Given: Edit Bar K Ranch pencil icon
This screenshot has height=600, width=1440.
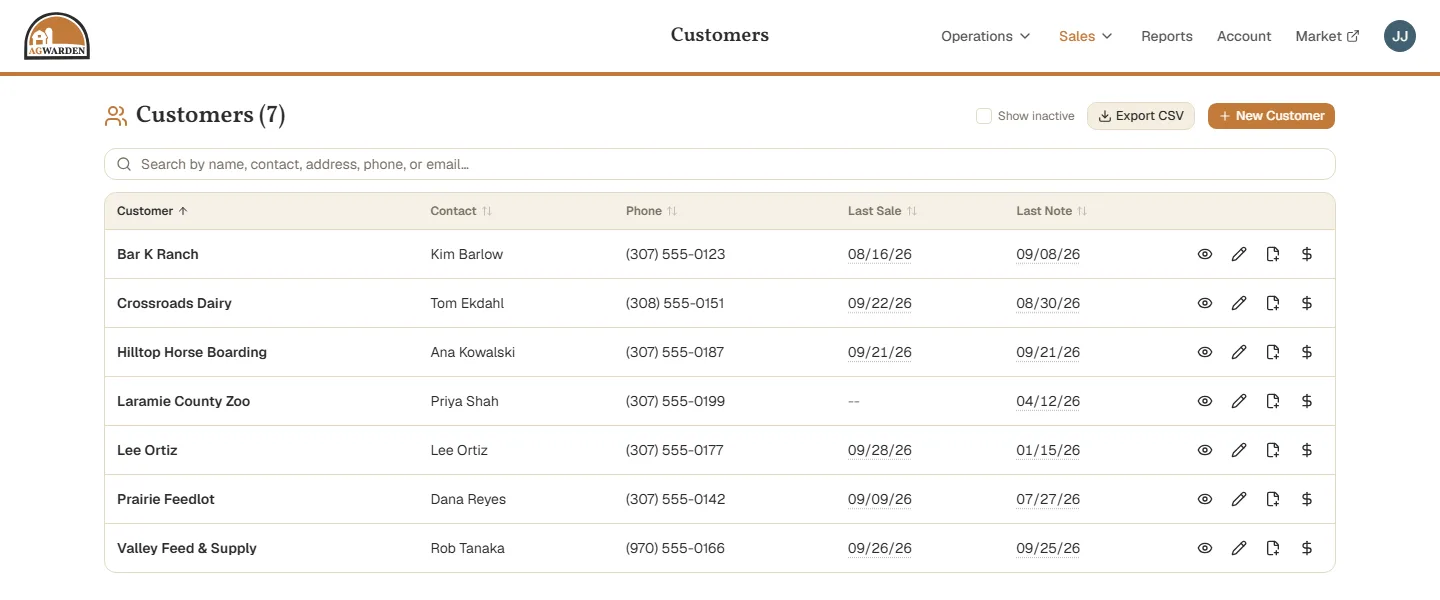Looking at the screenshot, I should (1239, 254).
